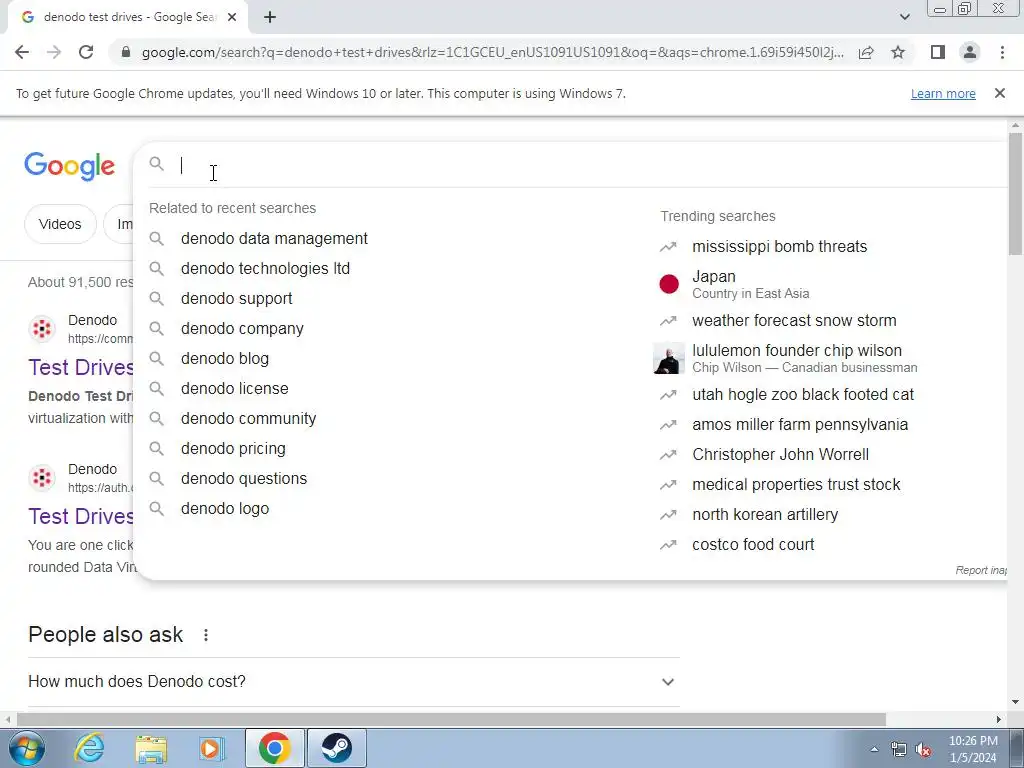1024x768 pixels.
Task: Open north korean artillery trend
Action: point(765,515)
